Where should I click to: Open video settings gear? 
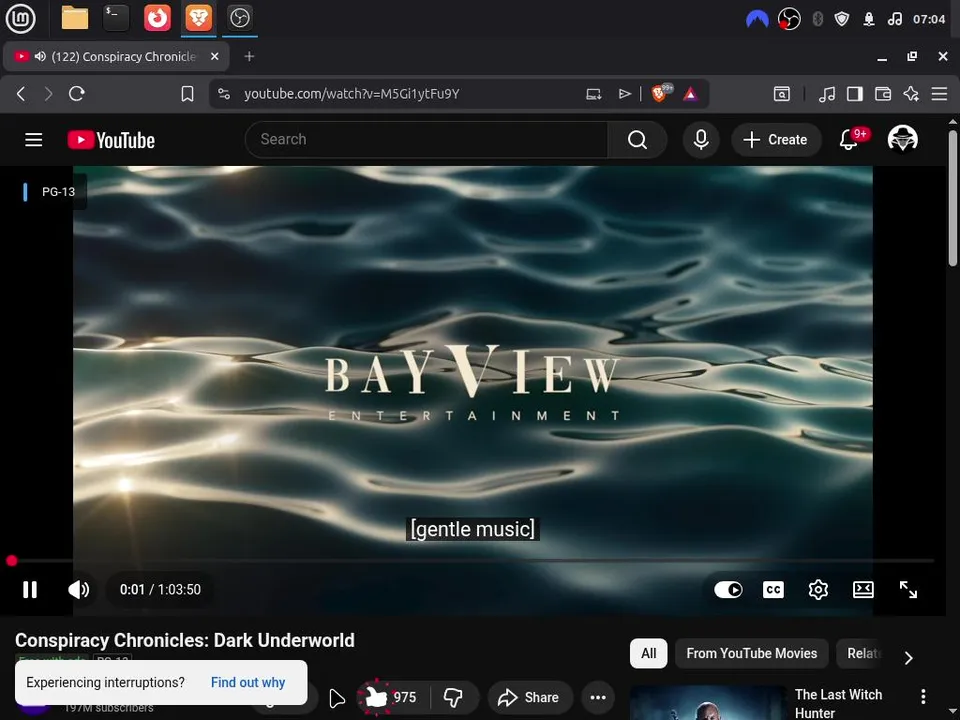pyautogui.click(x=818, y=590)
